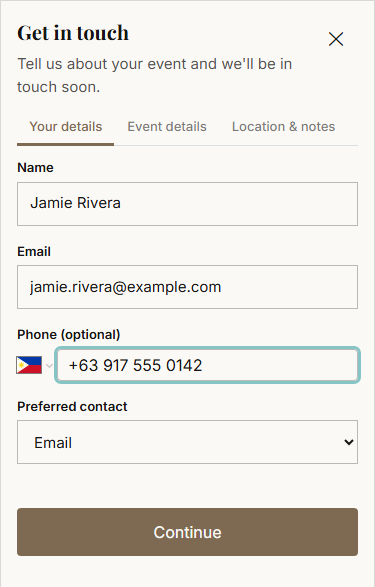375x587 pixels.
Task: Open the Location & notes tab
Action: pos(283,127)
